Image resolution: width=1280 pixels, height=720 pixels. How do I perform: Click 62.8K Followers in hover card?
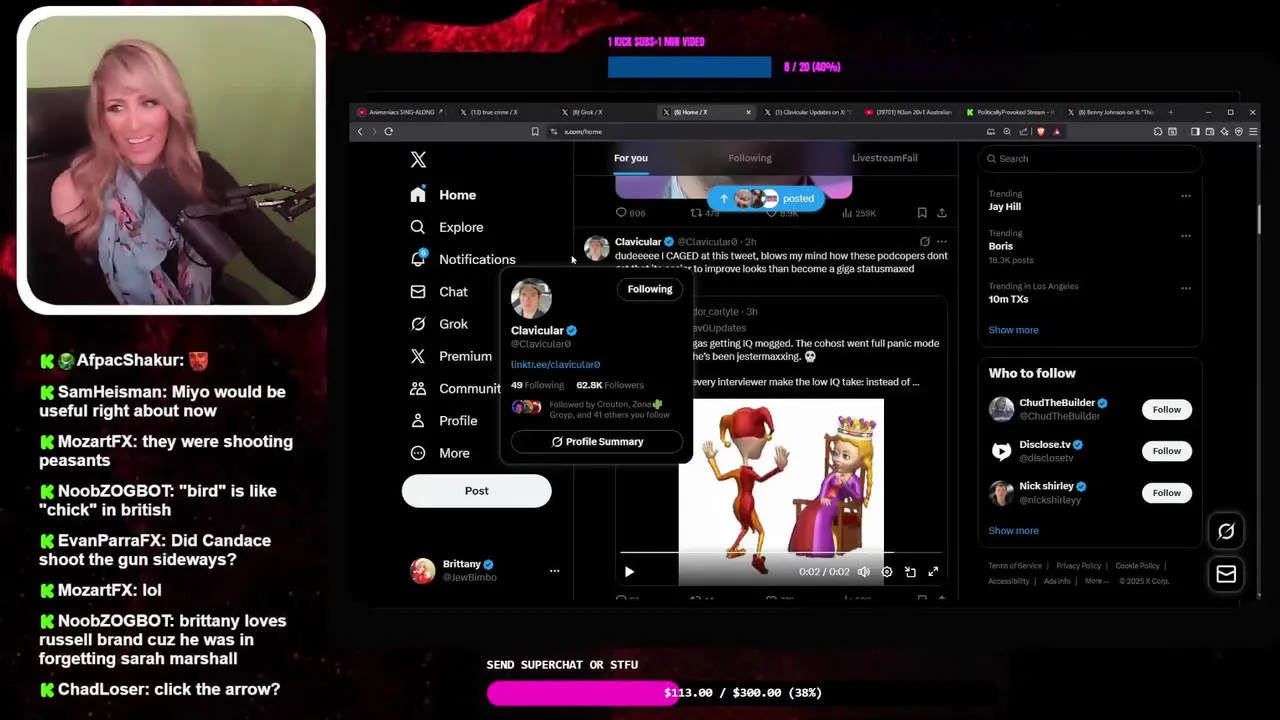pyautogui.click(x=610, y=385)
